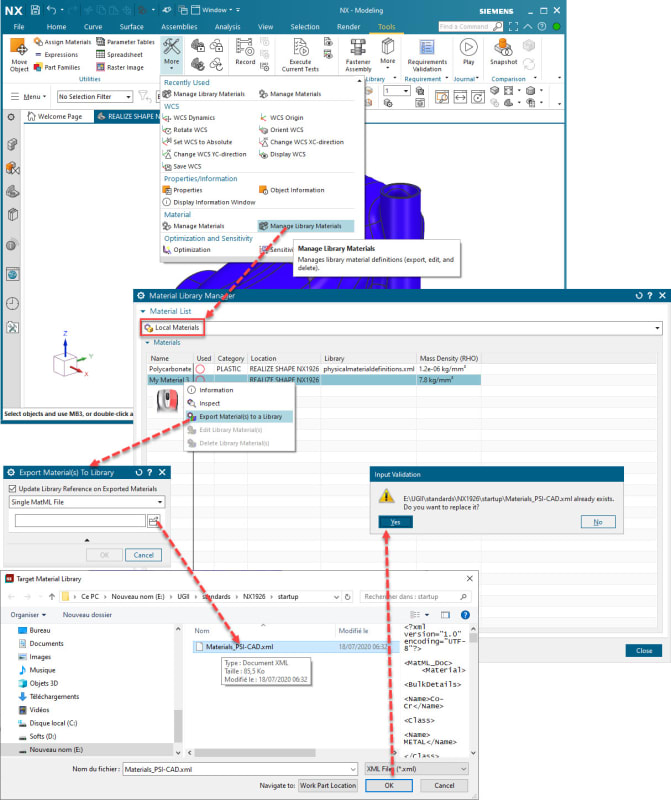The image size is (671, 800).
Task: Select Display WCS option
Action: [x=282, y=154]
